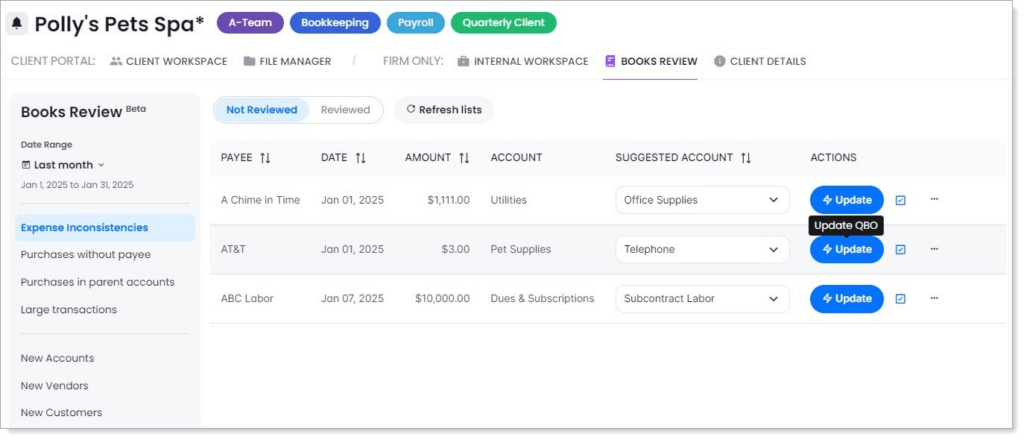Open more options for AT&T row
Viewport: 1024px width, 440px height.
point(934,249)
